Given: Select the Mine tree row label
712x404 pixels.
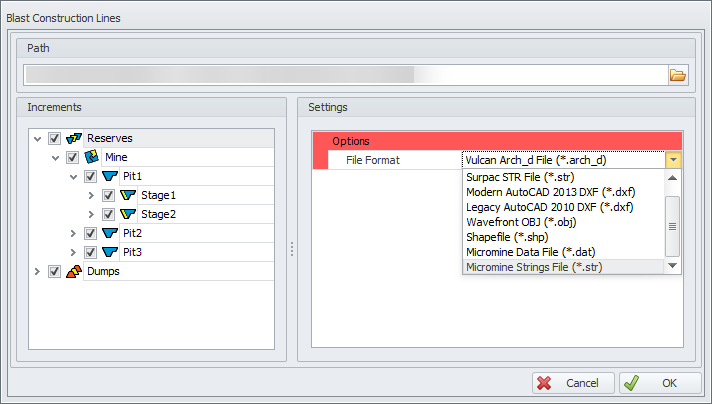Looking at the screenshot, I should [x=116, y=157].
